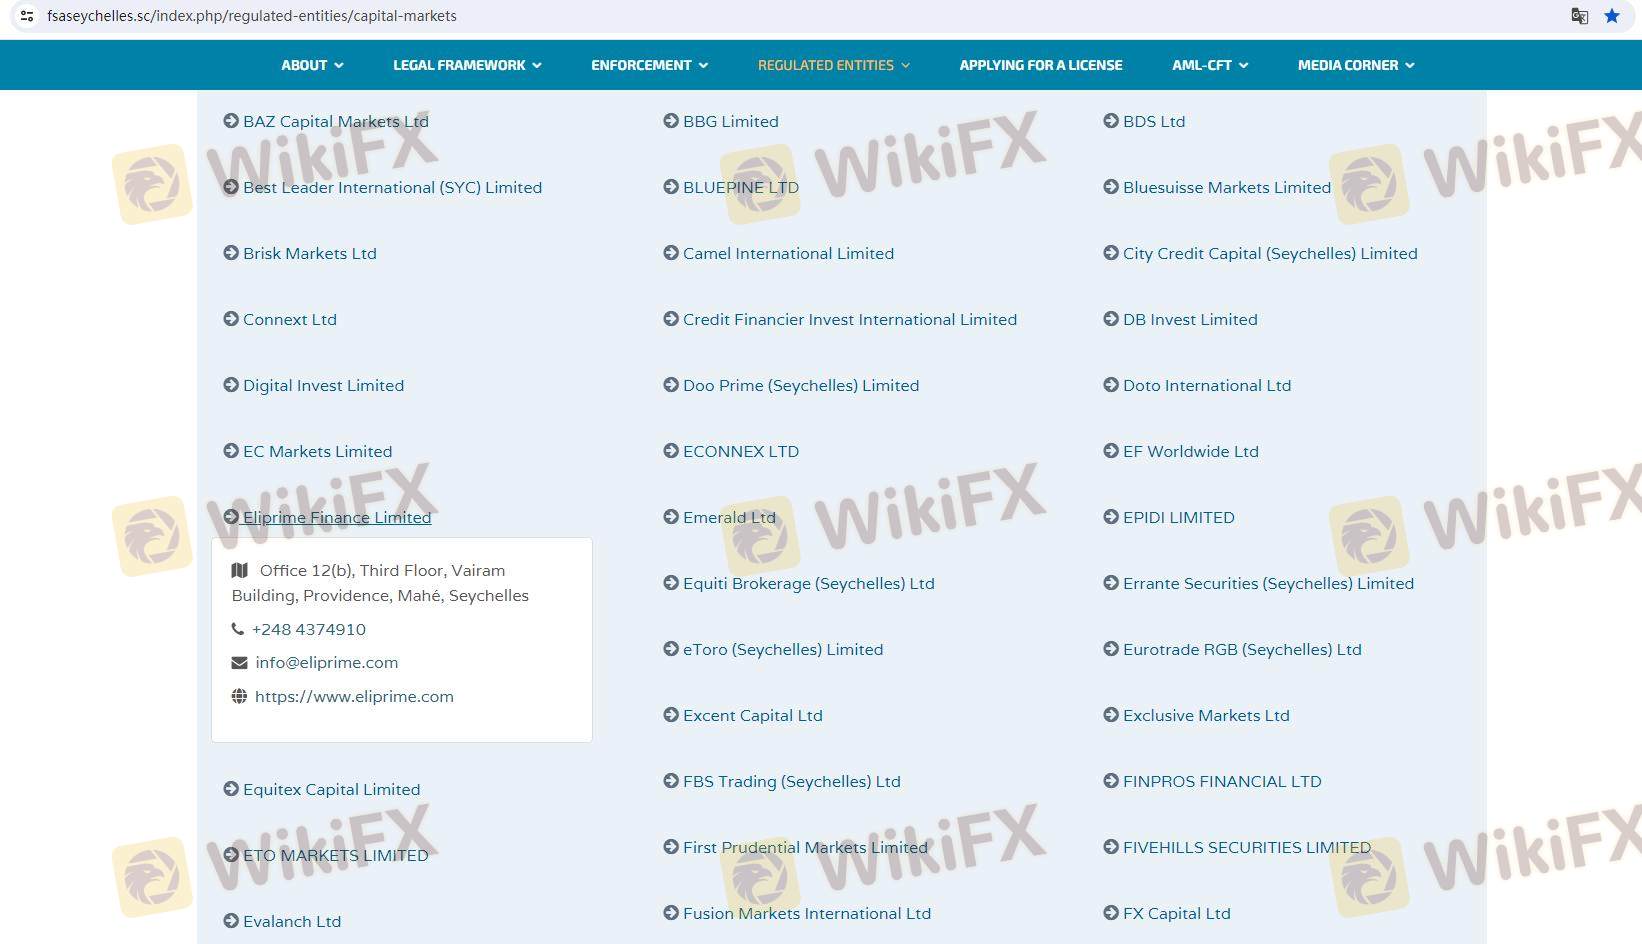Click arrow icon beside Excent Capital Ltd

click(671, 715)
